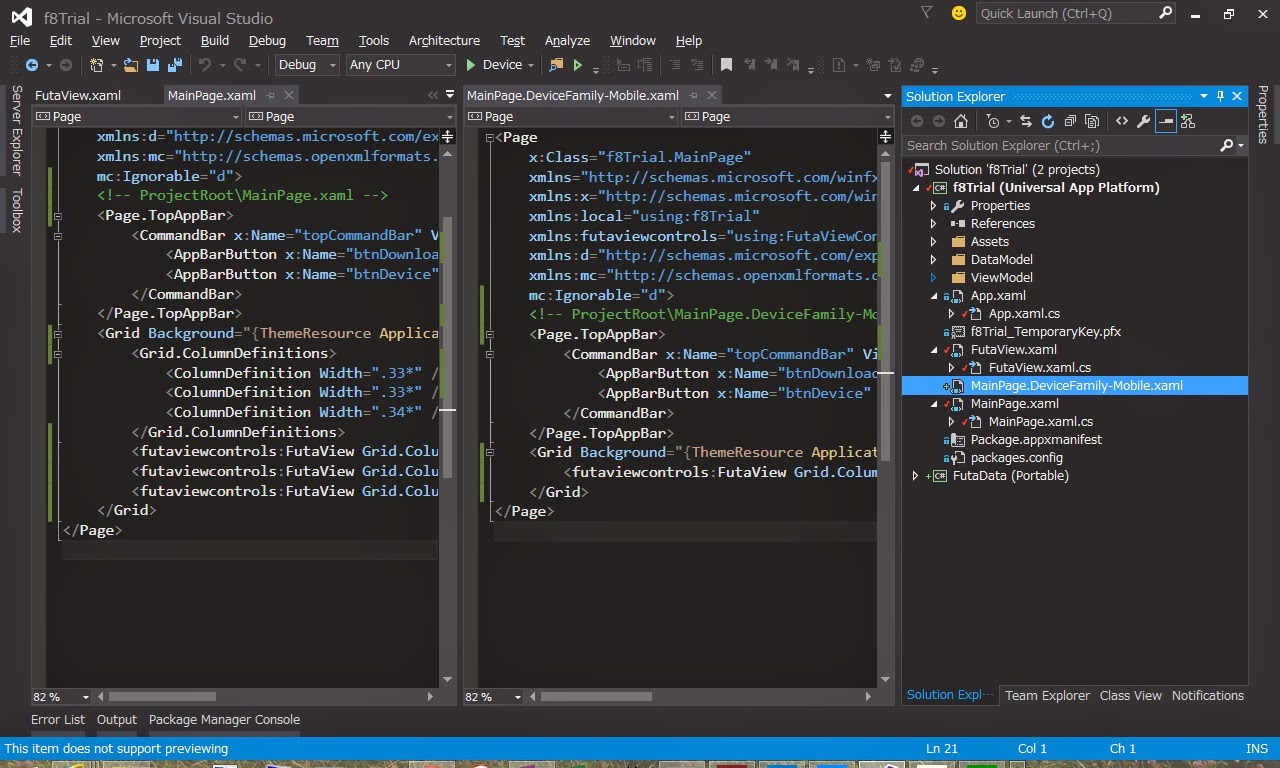Click the Home icon in Solution Explorer

click(961, 121)
